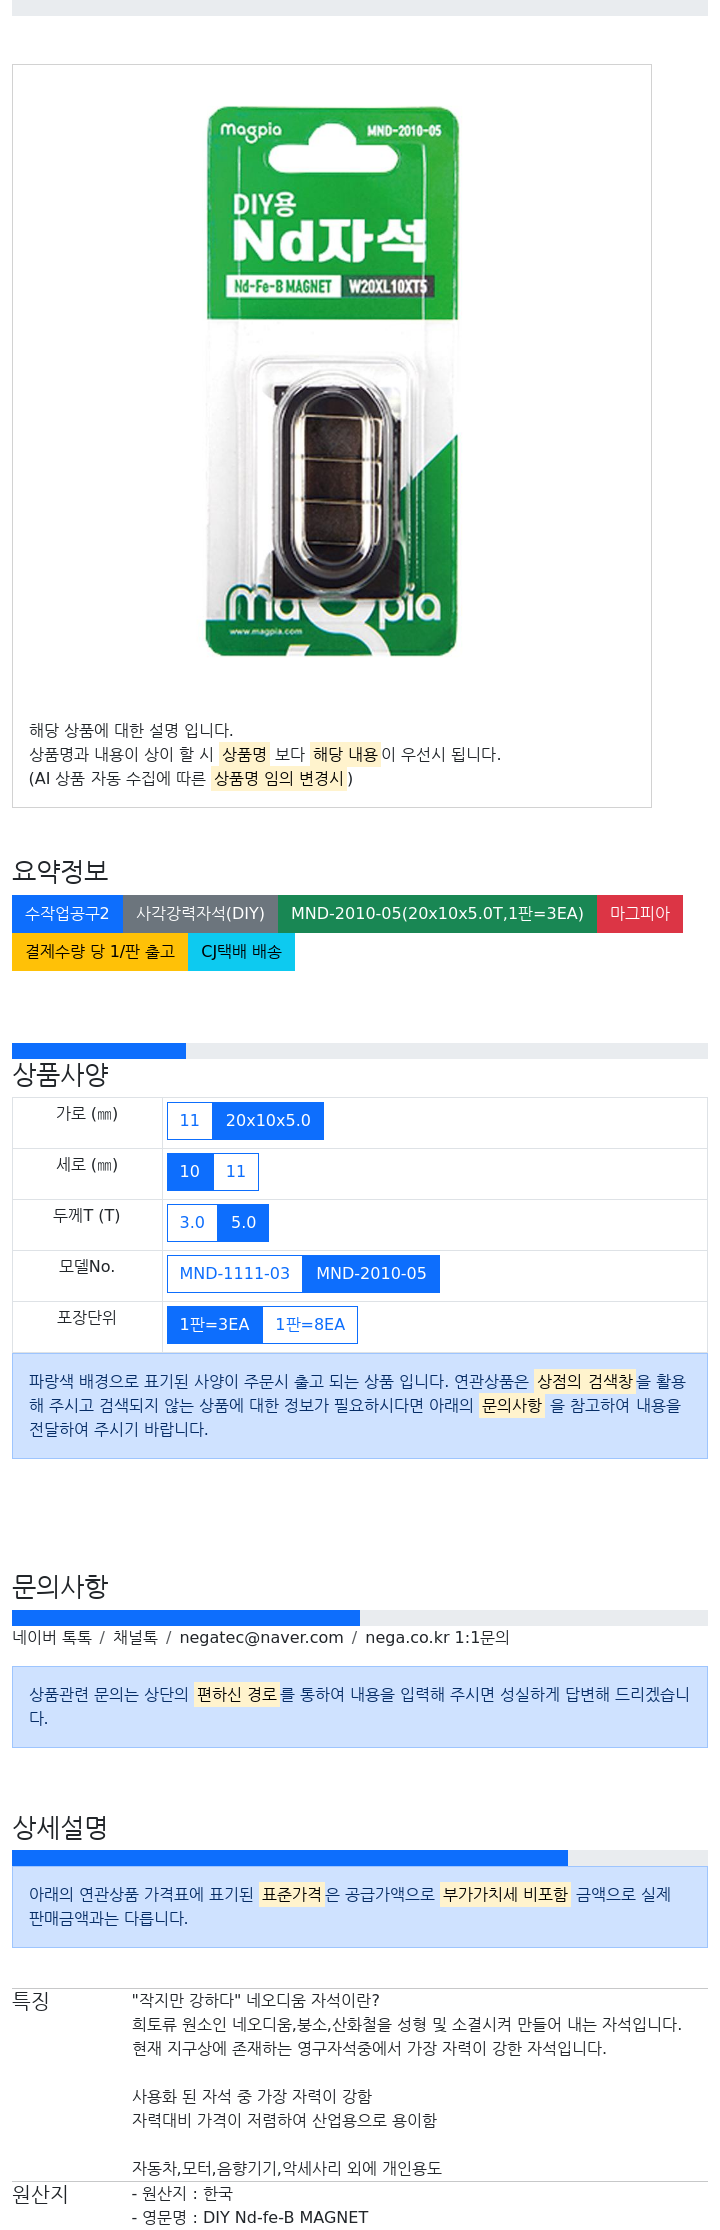Viewport: 720px width, 2230px height.
Task: Choose packaging unit 1판=8EA
Action: point(310,1325)
